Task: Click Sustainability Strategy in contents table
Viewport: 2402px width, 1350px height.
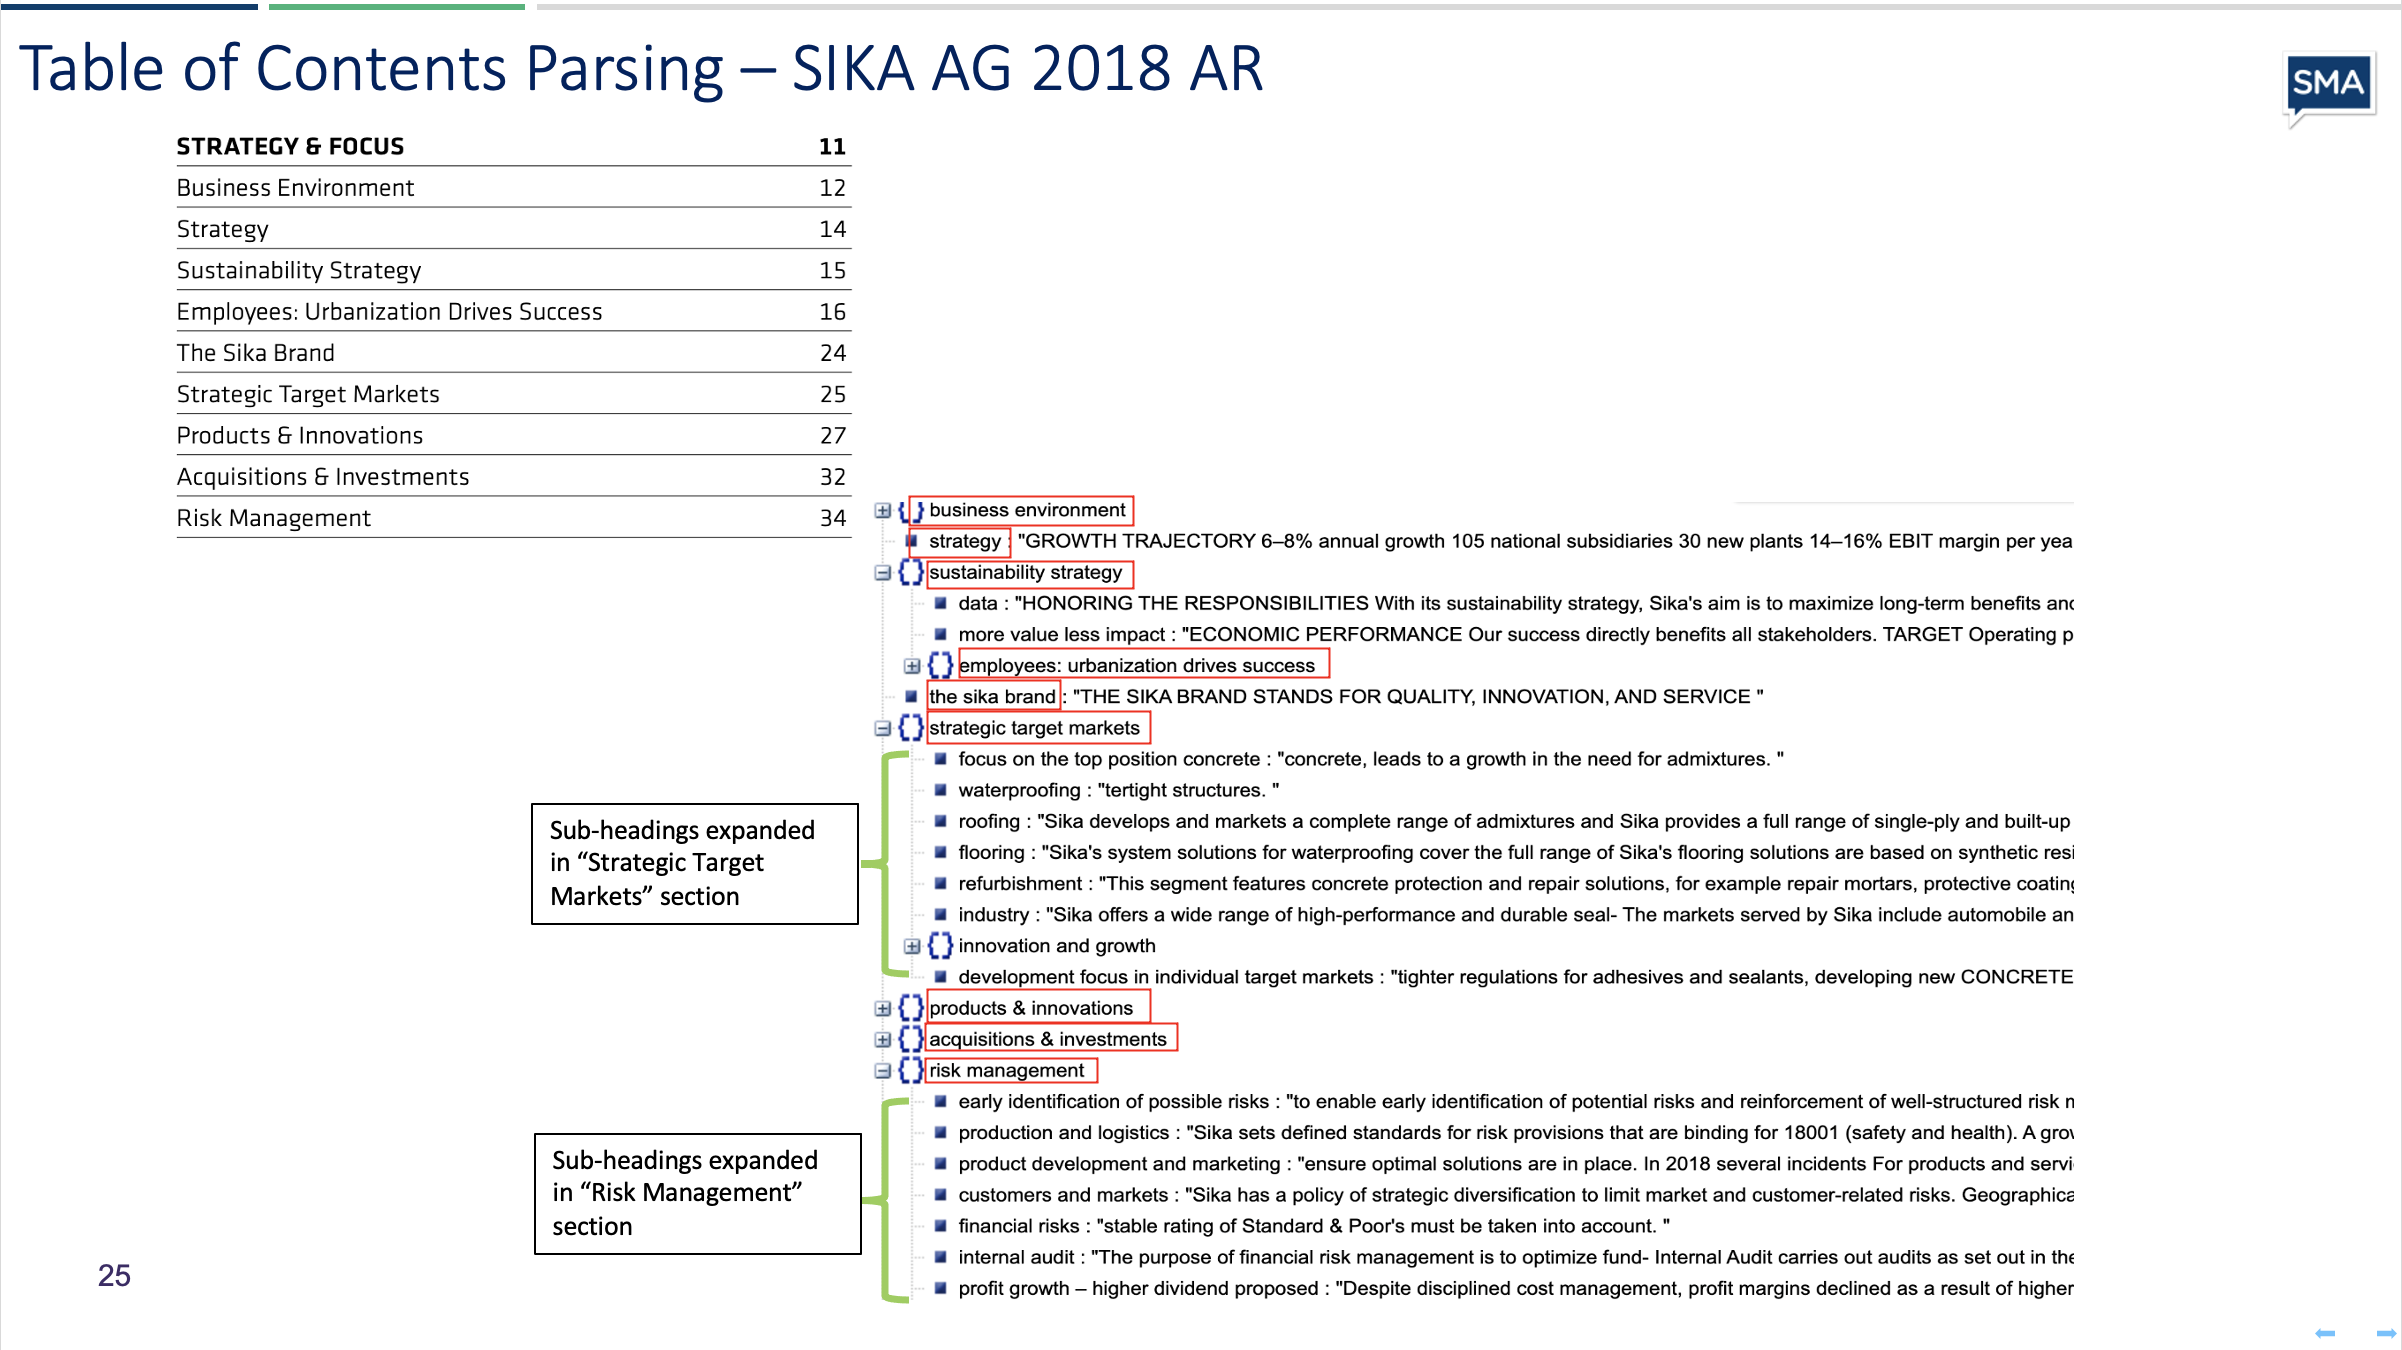Action: [299, 270]
